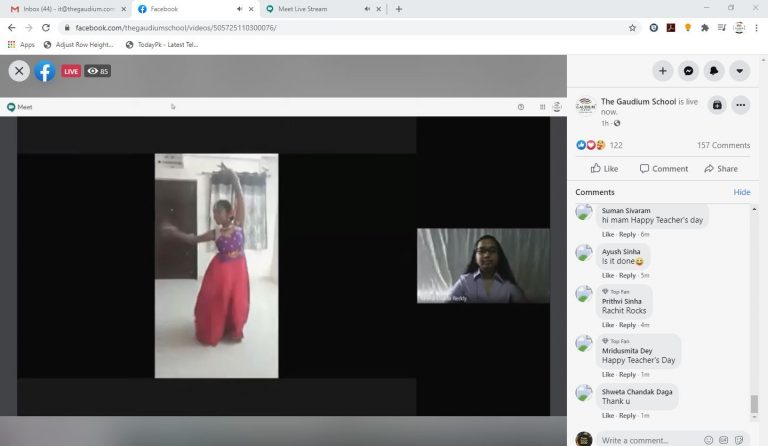
Task: Close the live video viewer
Action: [19, 71]
